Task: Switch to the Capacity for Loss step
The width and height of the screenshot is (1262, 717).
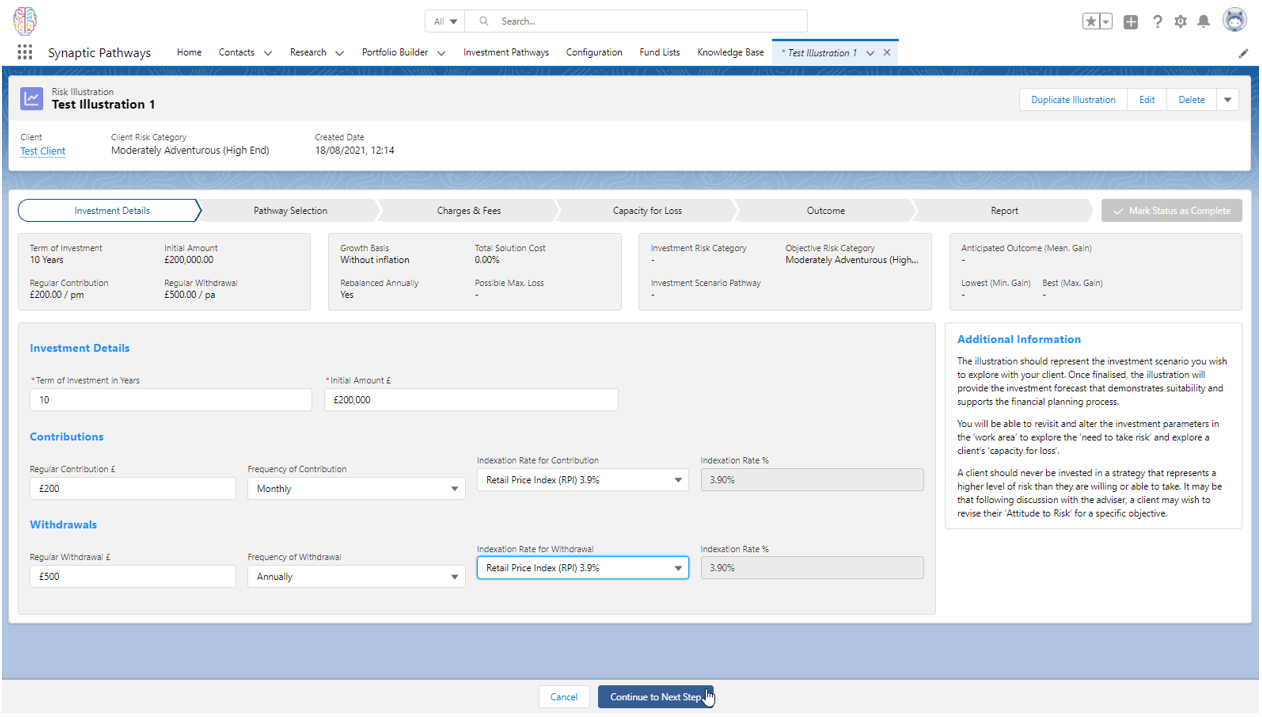Action: [647, 211]
